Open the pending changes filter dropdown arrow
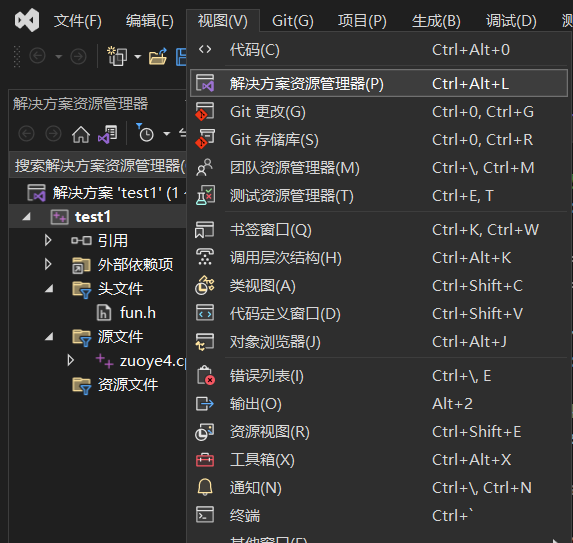This screenshot has height=543, width=573. coord(167,134)
